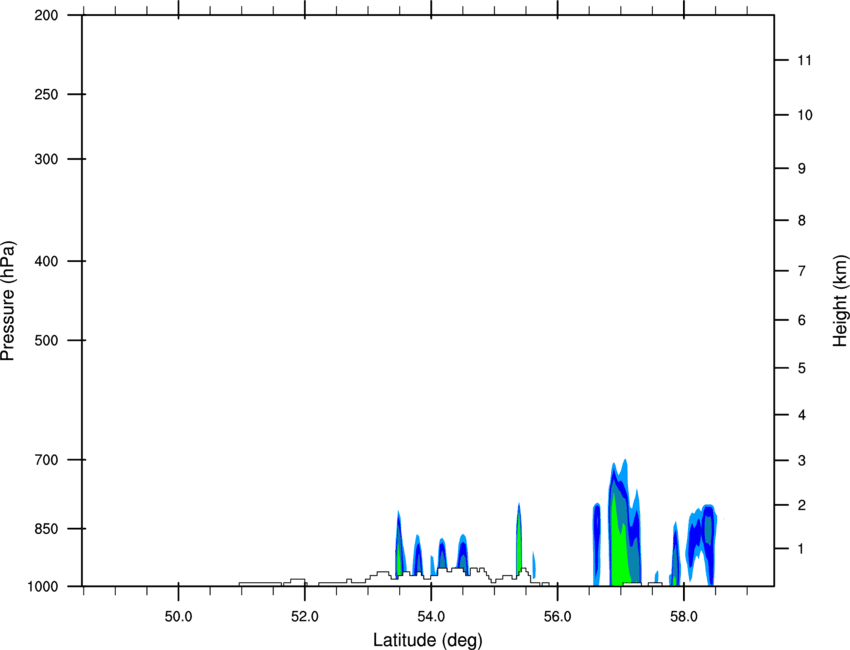
Task: Click the 58.0 latitude tick label
Action: click(x=684, y=617)
